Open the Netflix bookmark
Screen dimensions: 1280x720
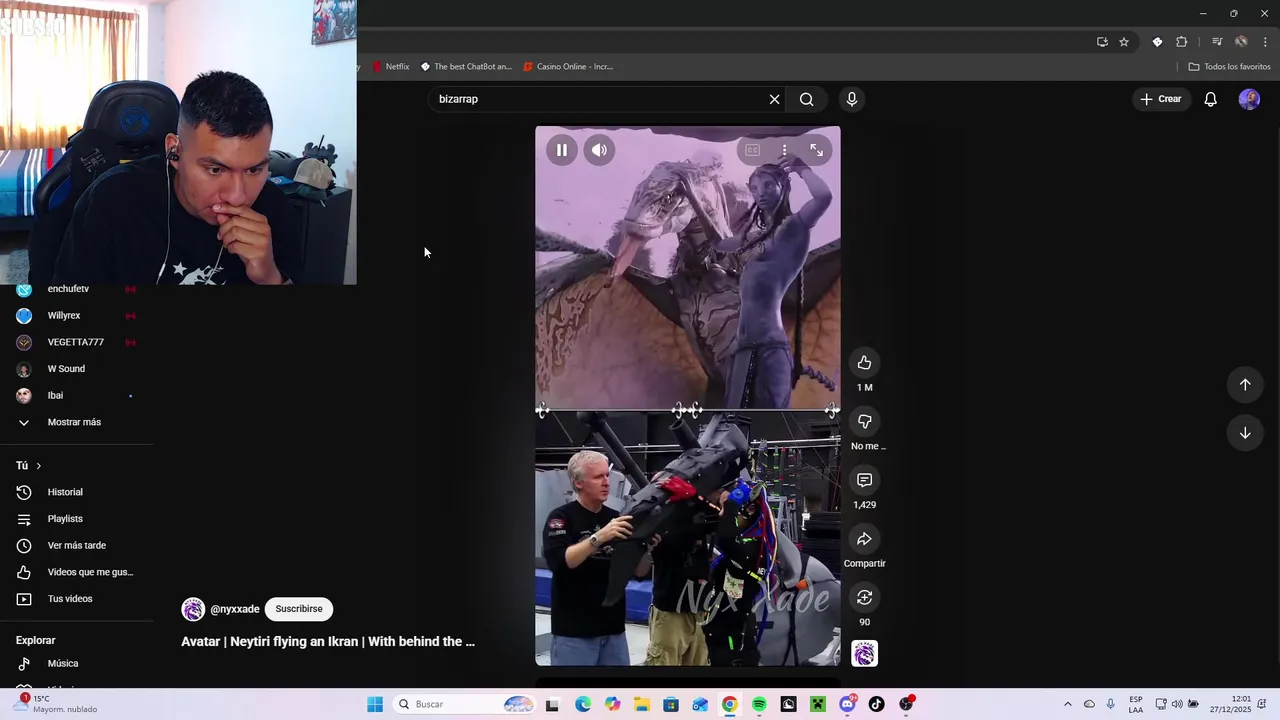pyautogui.click(x=391, y=67)
